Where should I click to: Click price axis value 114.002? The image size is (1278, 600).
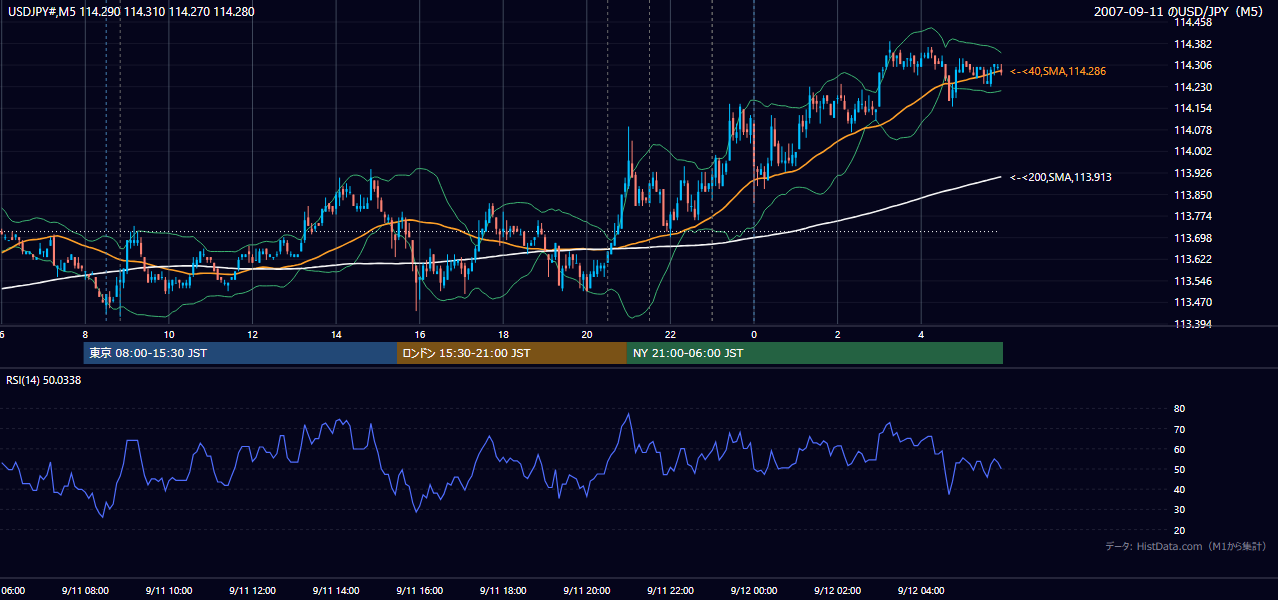click(x=1192, y=151)
